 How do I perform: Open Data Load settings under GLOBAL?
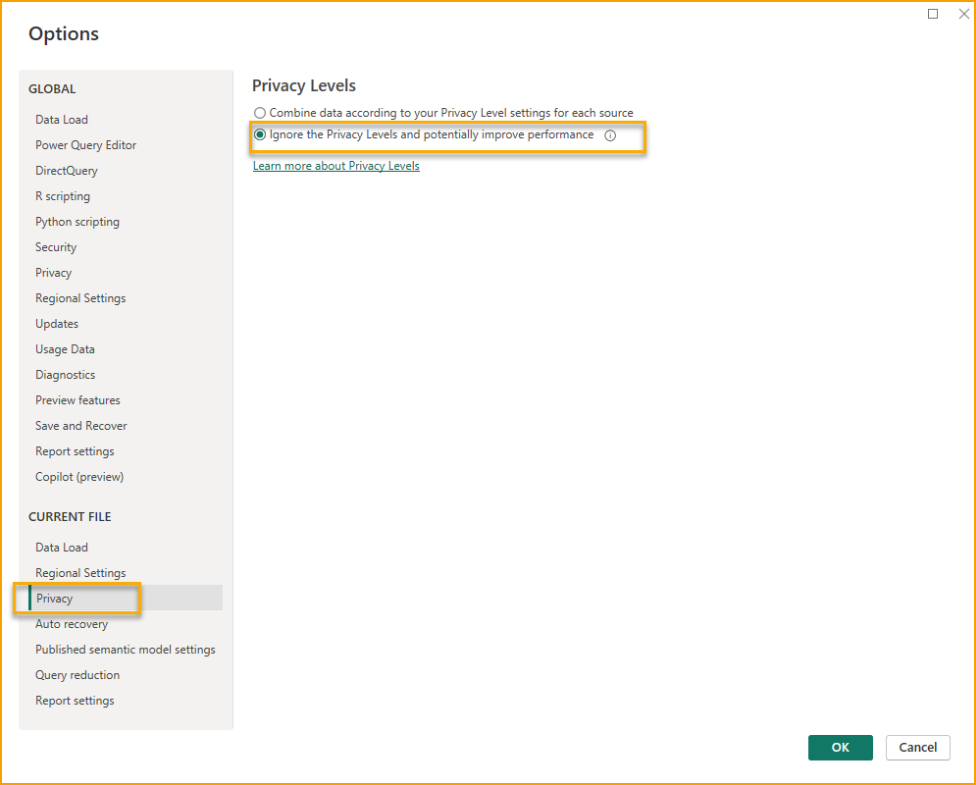[x=59, y=119]
